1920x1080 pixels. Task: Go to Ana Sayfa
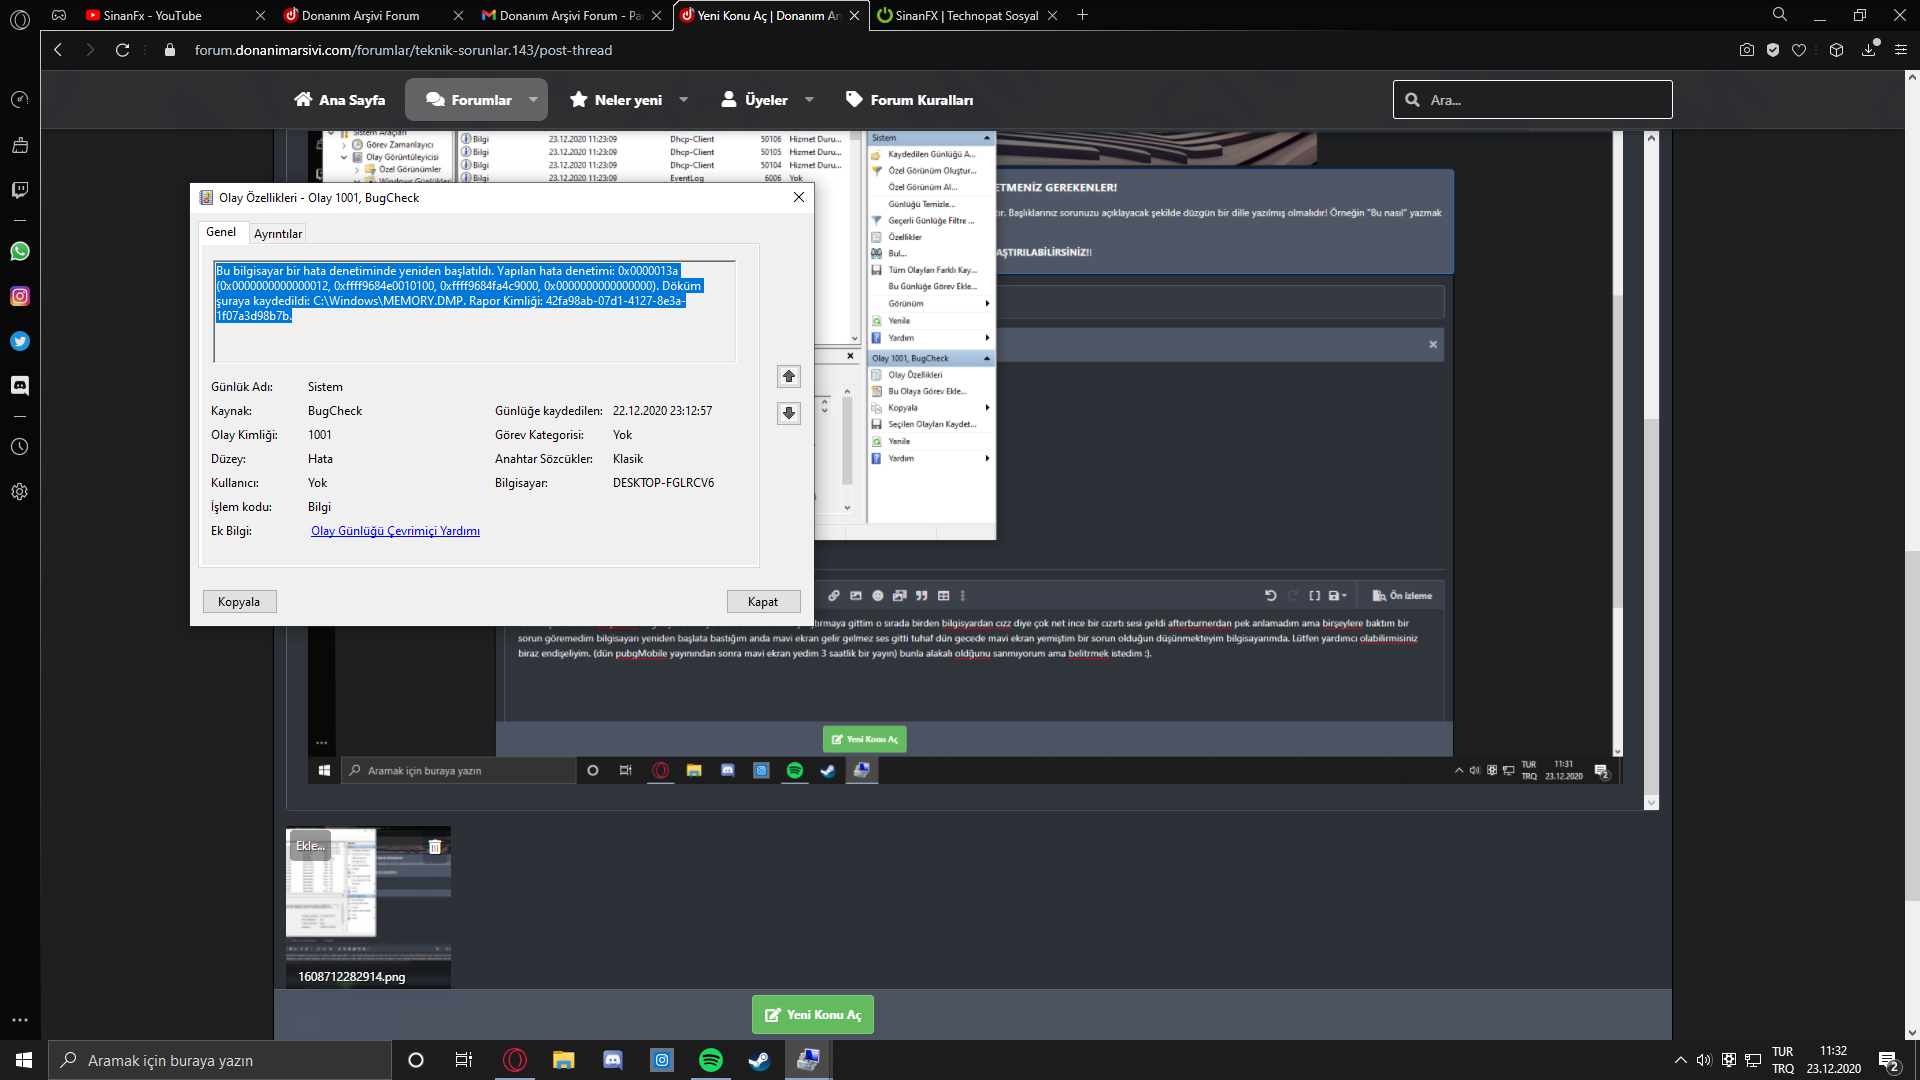click(339, 100)
